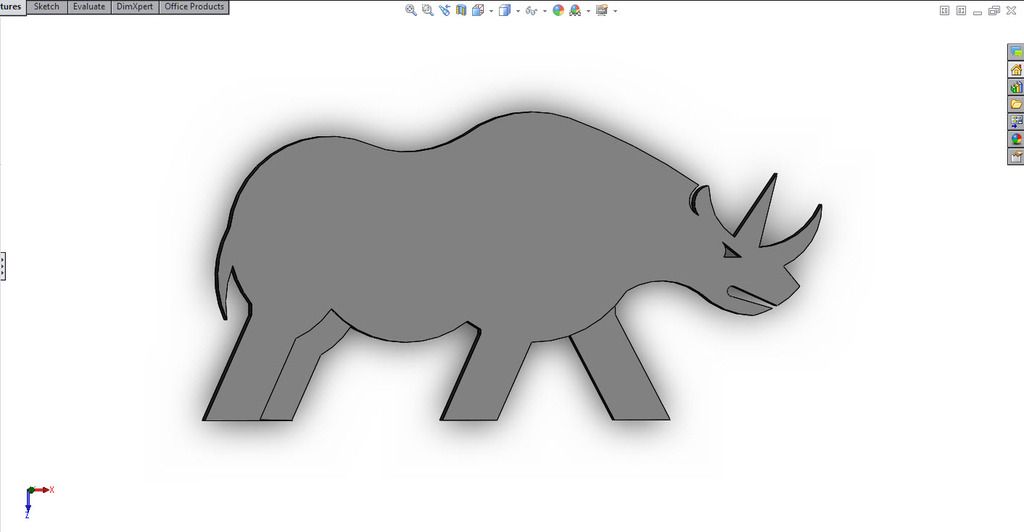Open the top task pane tab icon
This screenshot has width=1024, height=532.
click(x=1016, y=52)
